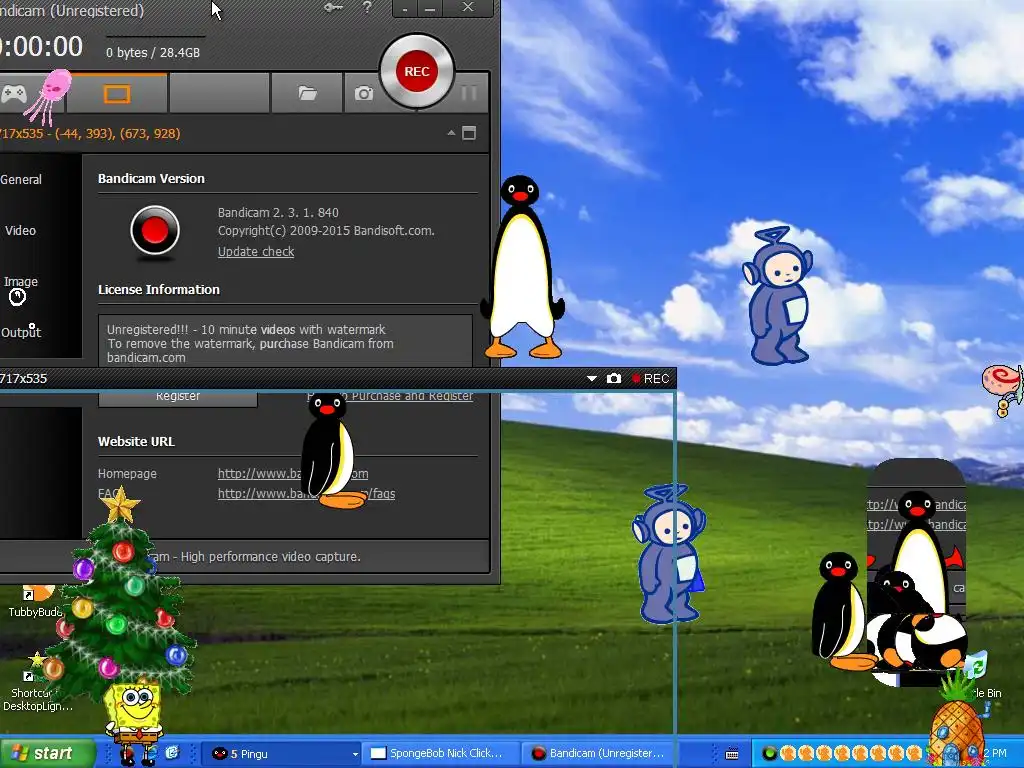Open the output folder icon in Bandicam
The width and height of the screenshot is (1024, 768).
pos(308,94)
